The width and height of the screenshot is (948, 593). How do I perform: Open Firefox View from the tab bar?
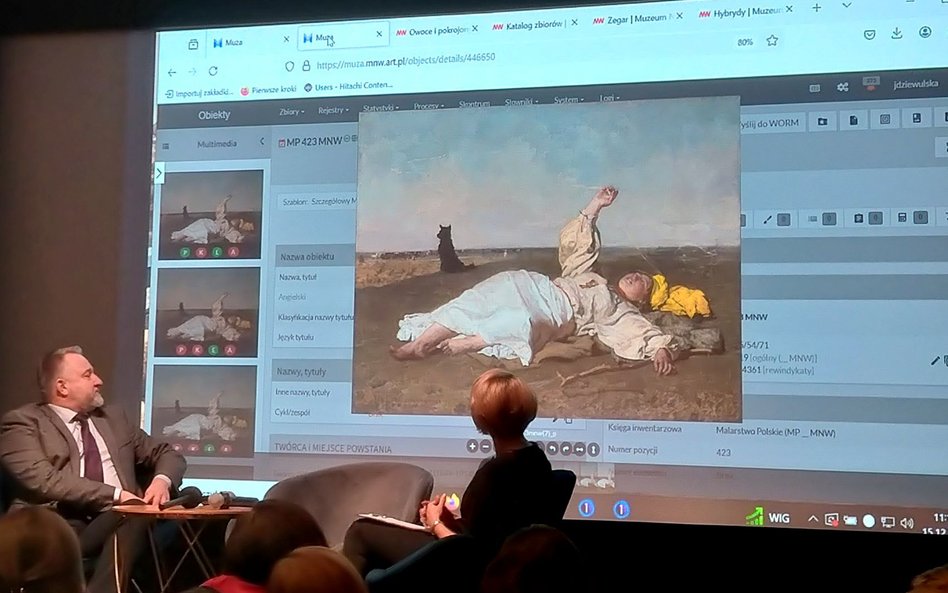click(x=193, y=44)
